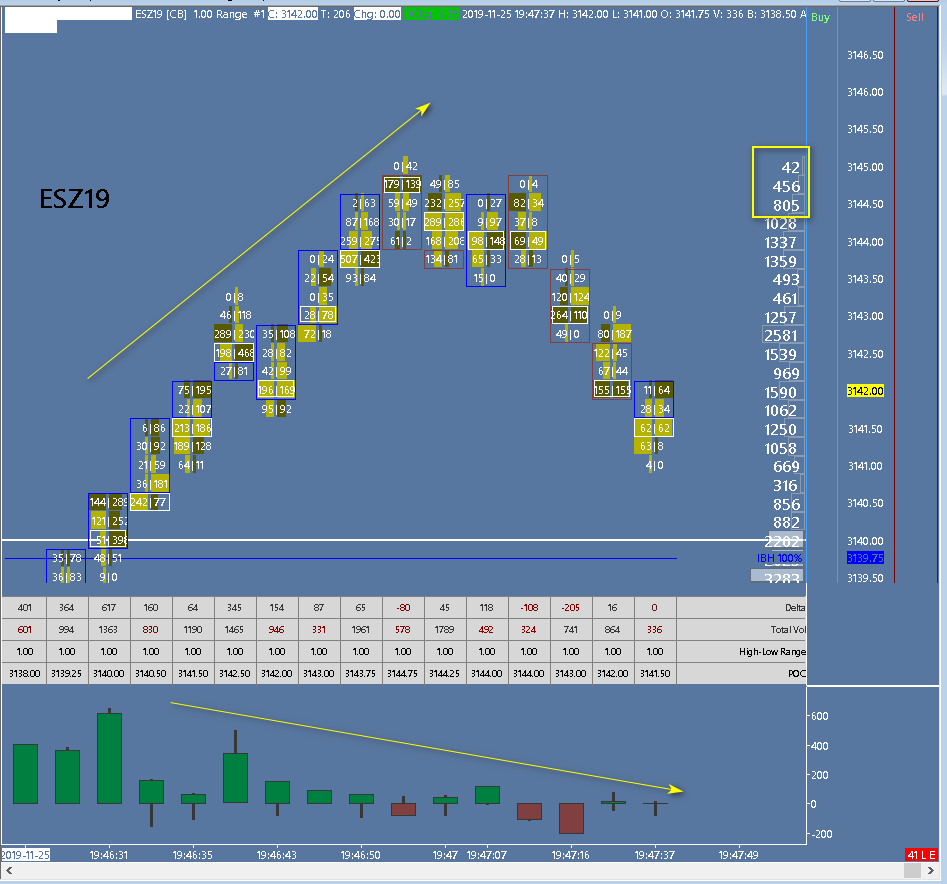This screenshot has width=947, height=884.
Task: Click the IBH 100% line label
Action: 779,558
